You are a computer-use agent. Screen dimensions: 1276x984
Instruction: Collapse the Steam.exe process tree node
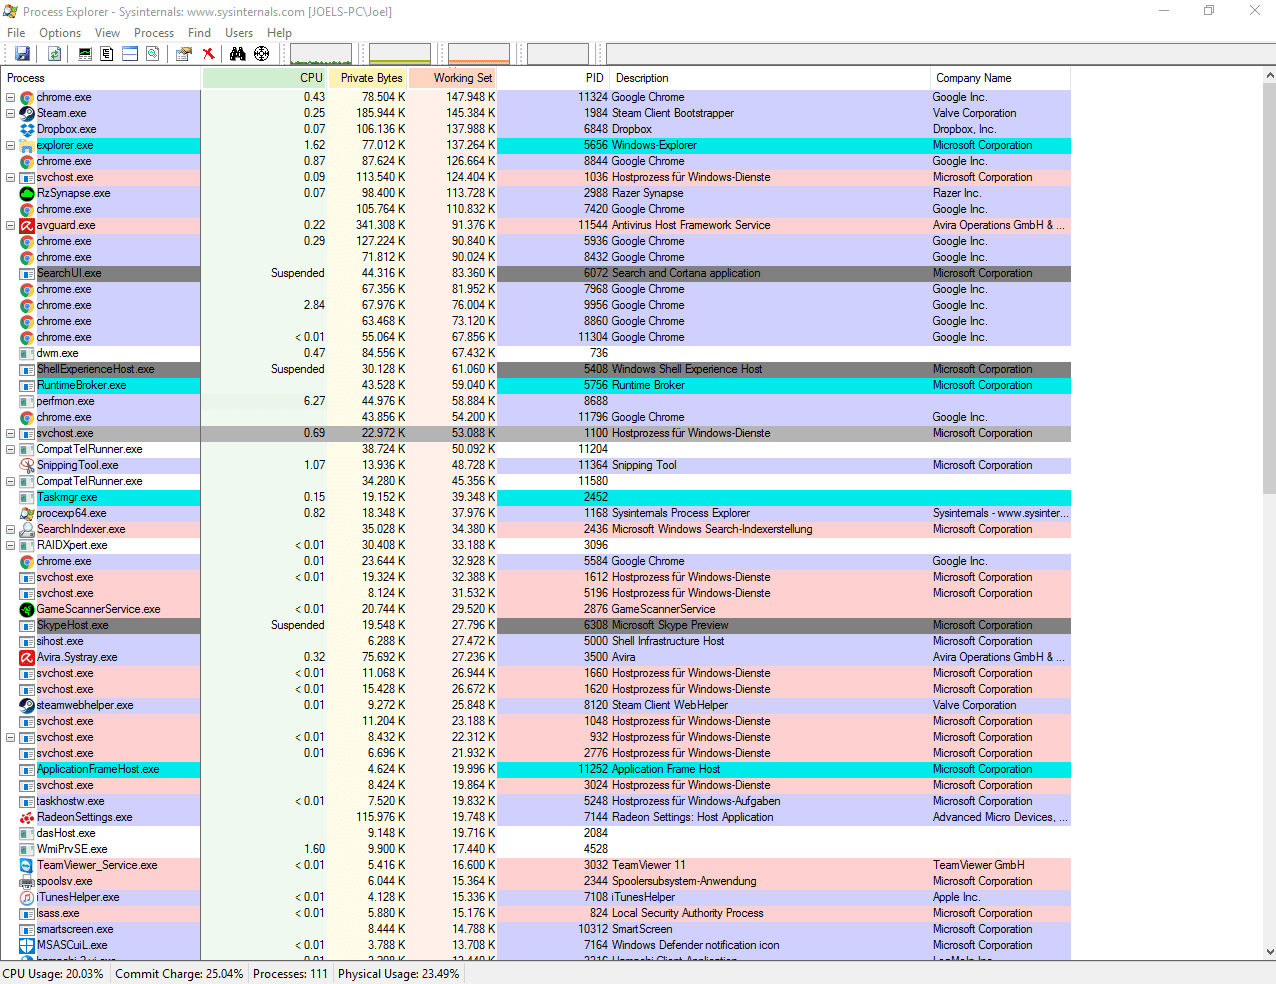[x=11, y=113]
